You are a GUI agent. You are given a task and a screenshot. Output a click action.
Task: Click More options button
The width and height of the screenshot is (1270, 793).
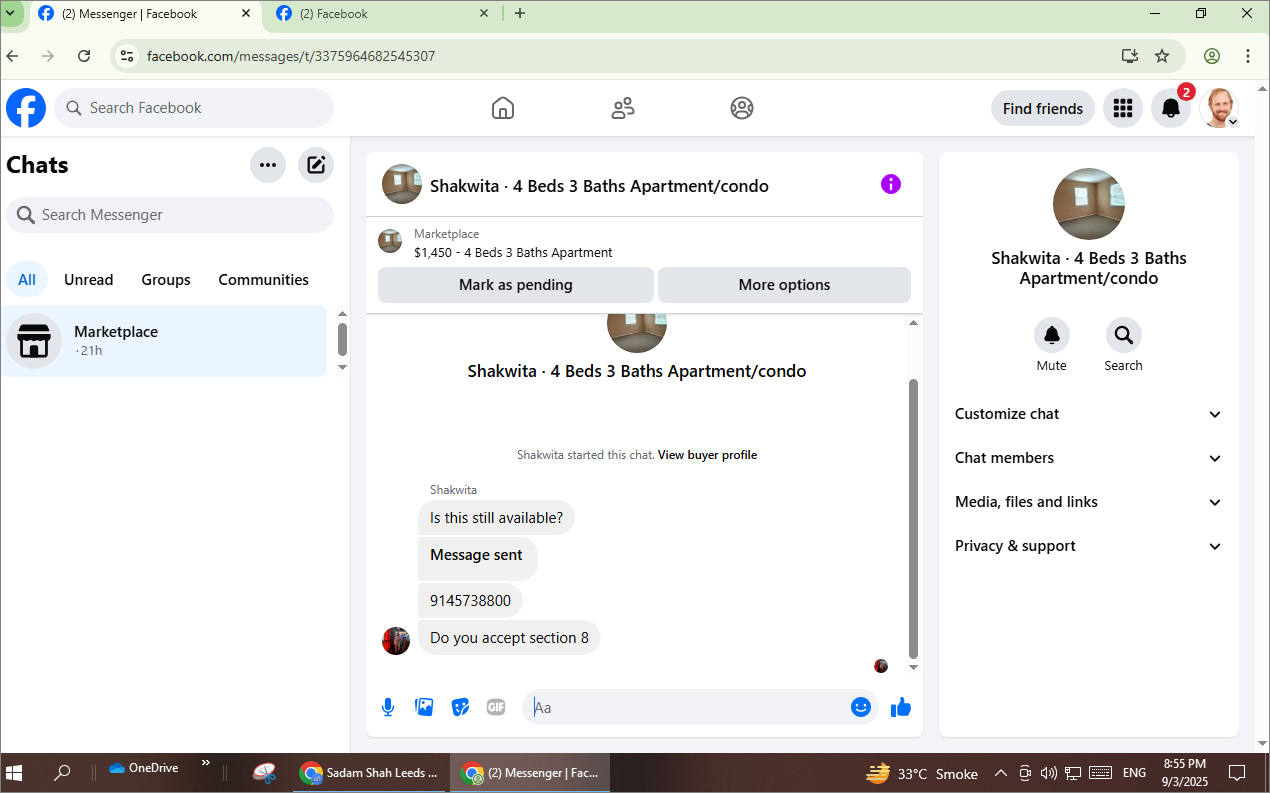click(x=784, y=285)
